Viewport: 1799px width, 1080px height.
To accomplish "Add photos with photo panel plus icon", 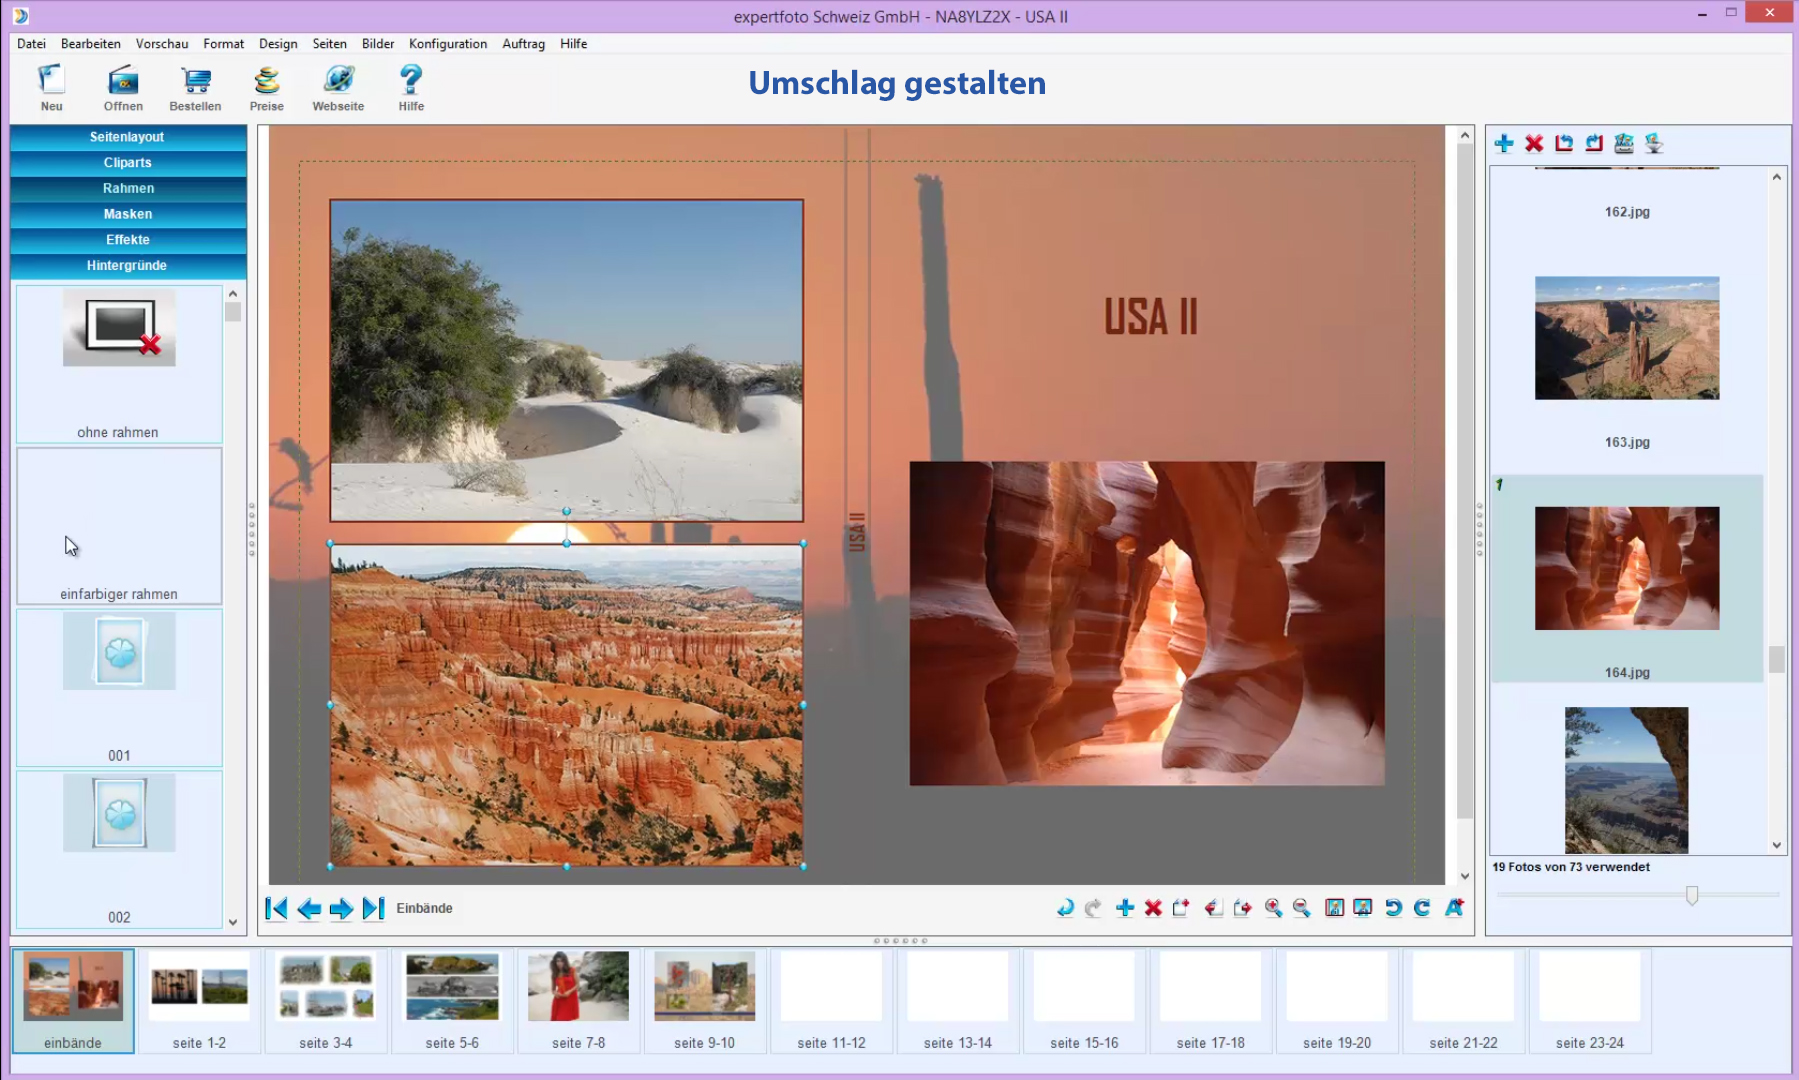I will (x=1504, y=143).
